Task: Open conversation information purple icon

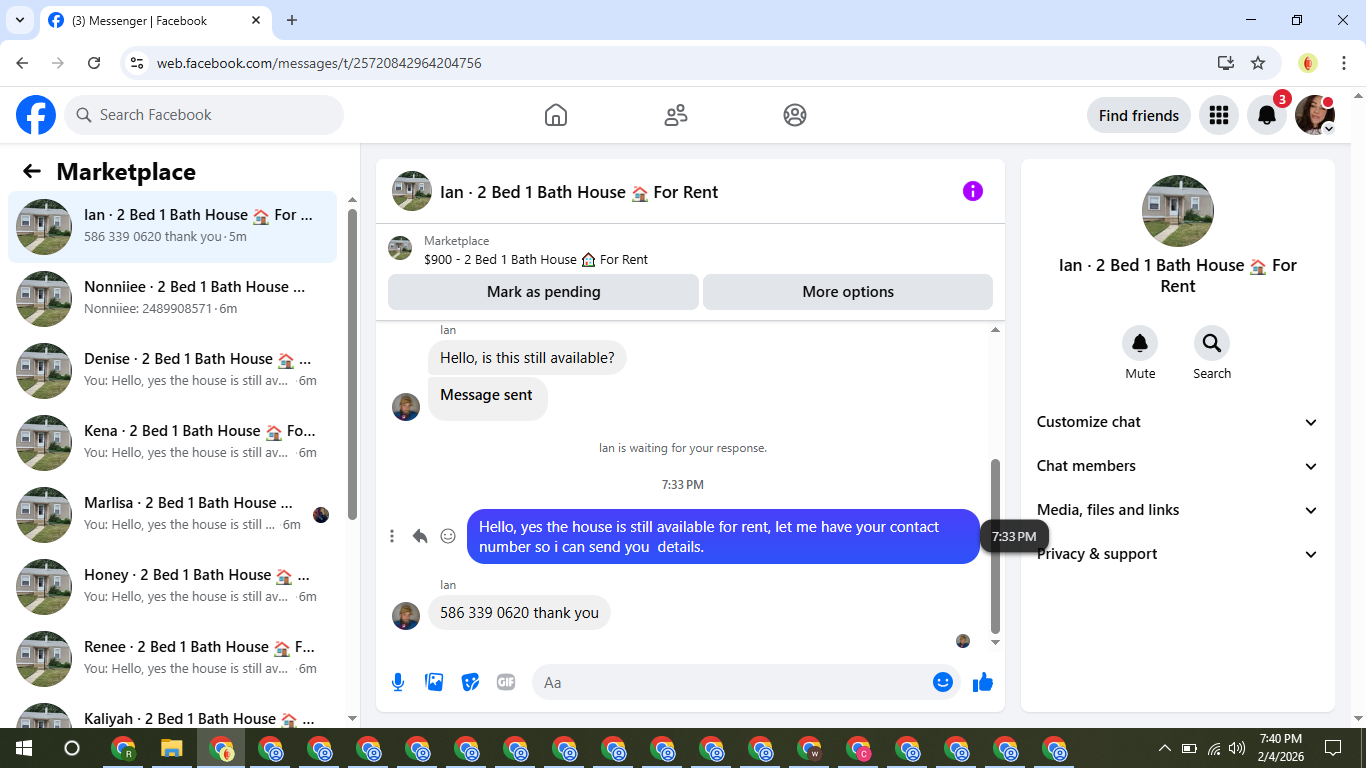Action: [973, 191]
